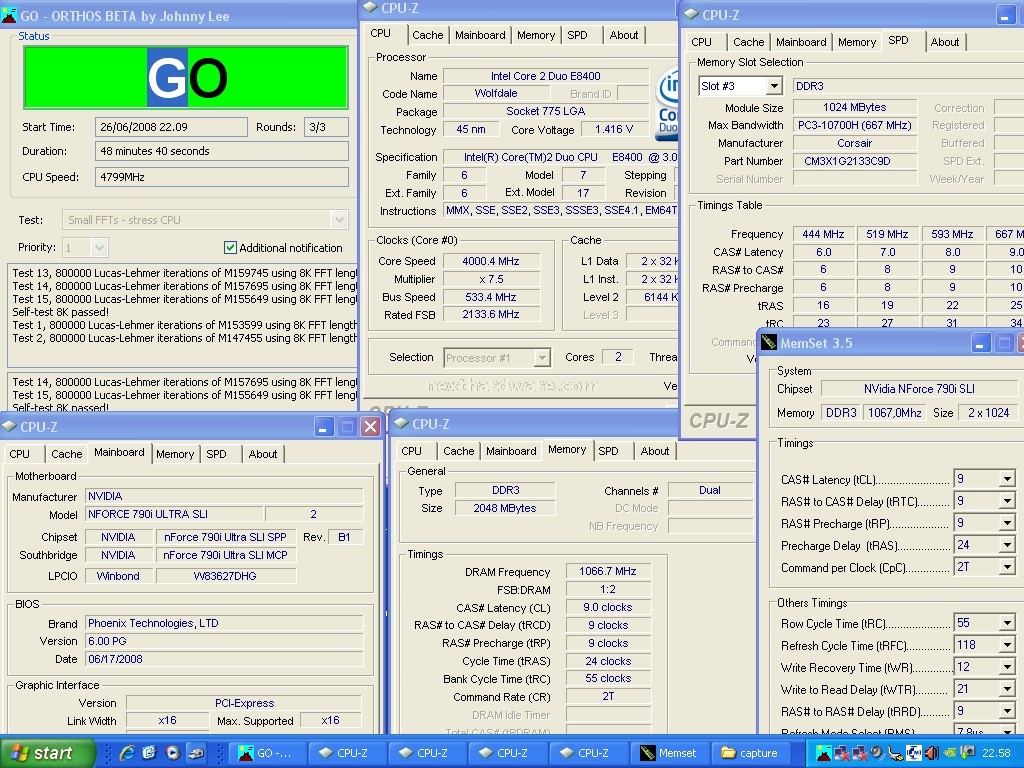Open the Refresh Cycle Time (tRFC) dropdown
This screenshot has height=768, width=1024.
tap(1006, 645)
